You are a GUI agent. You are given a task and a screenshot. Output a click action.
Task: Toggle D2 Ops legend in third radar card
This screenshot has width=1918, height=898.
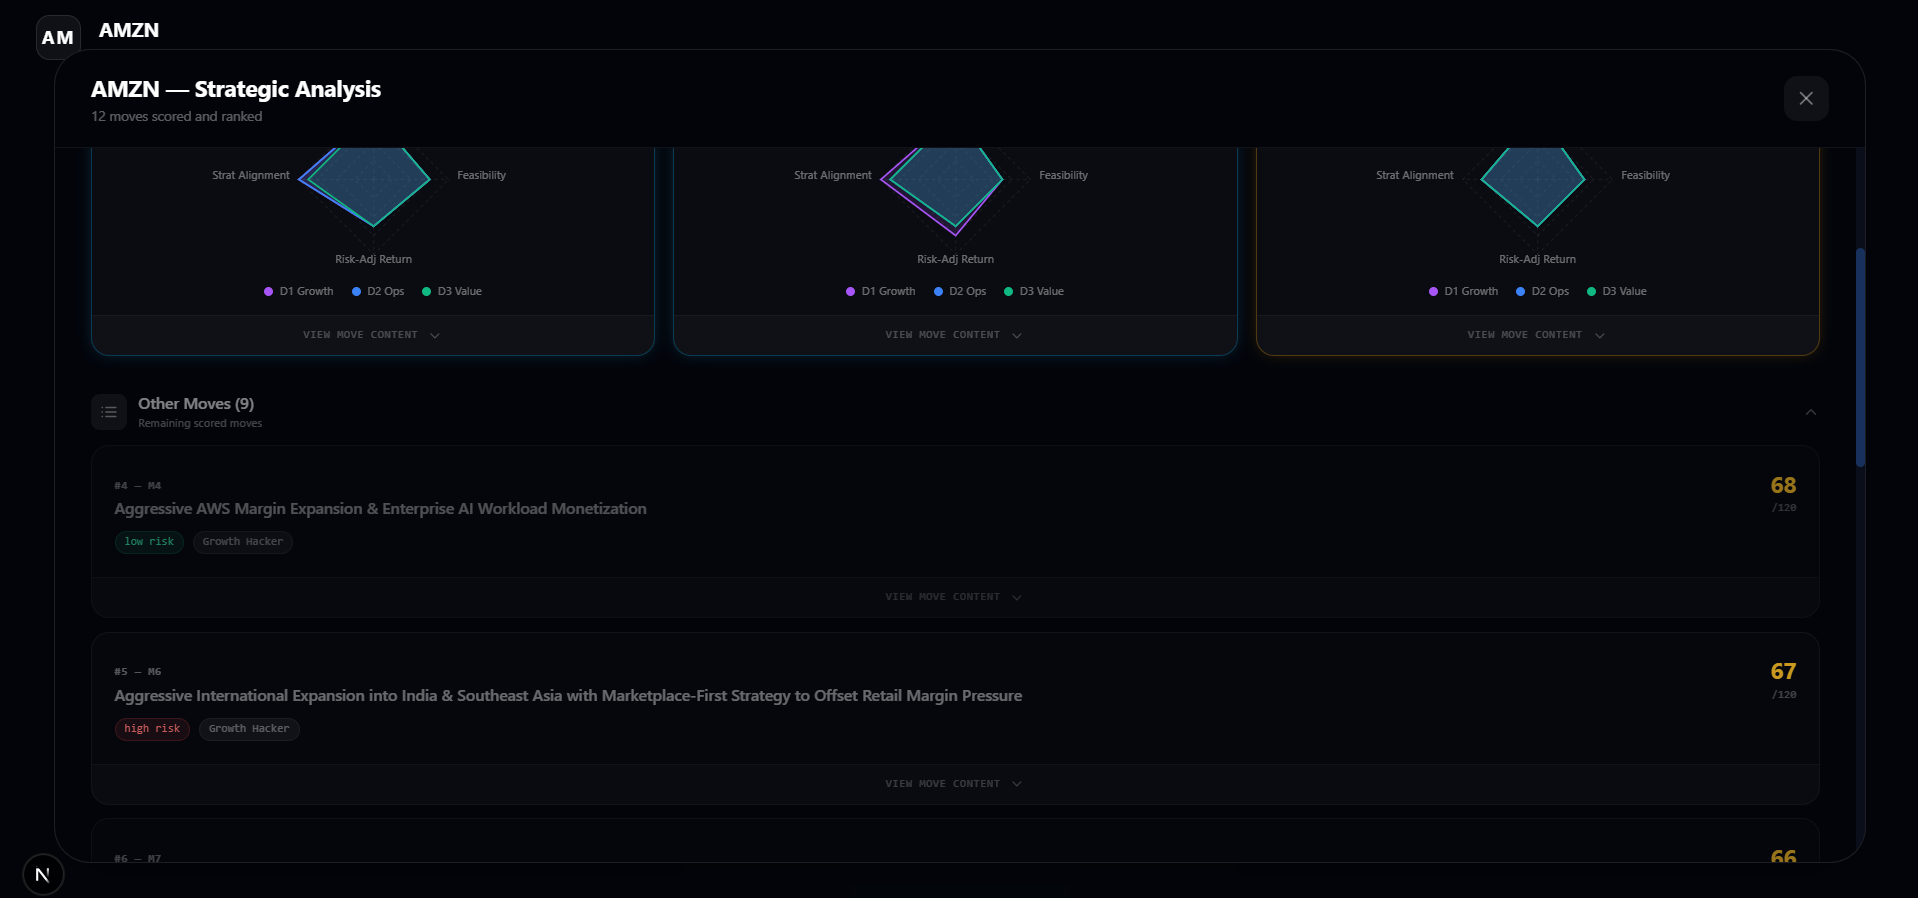point(1542,291)
